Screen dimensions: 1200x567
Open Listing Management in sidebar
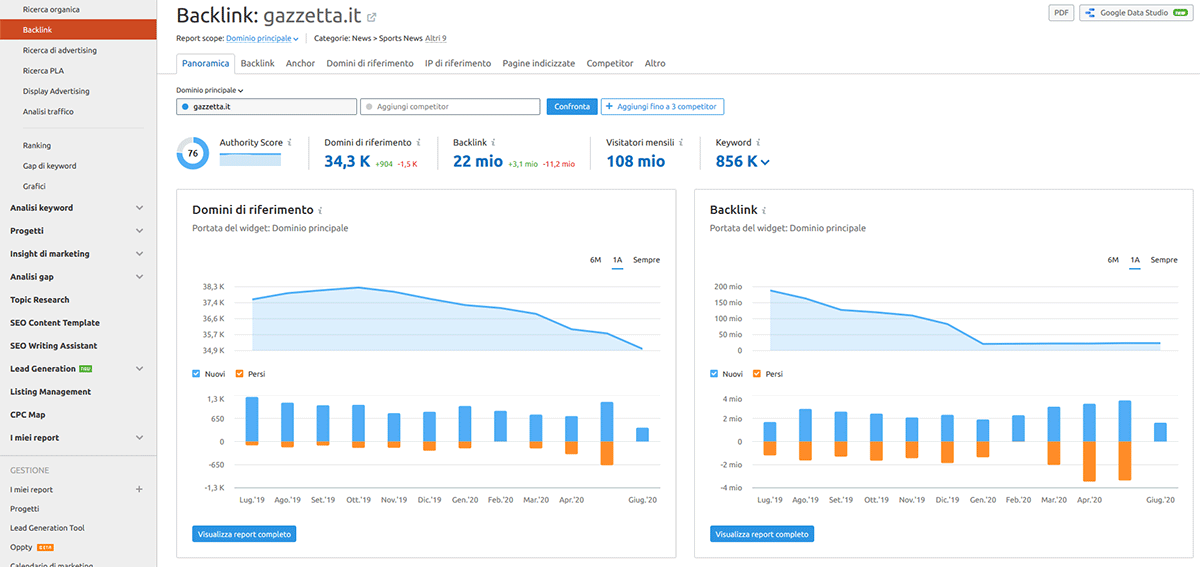pyautogui.click(x=51, y=392)
